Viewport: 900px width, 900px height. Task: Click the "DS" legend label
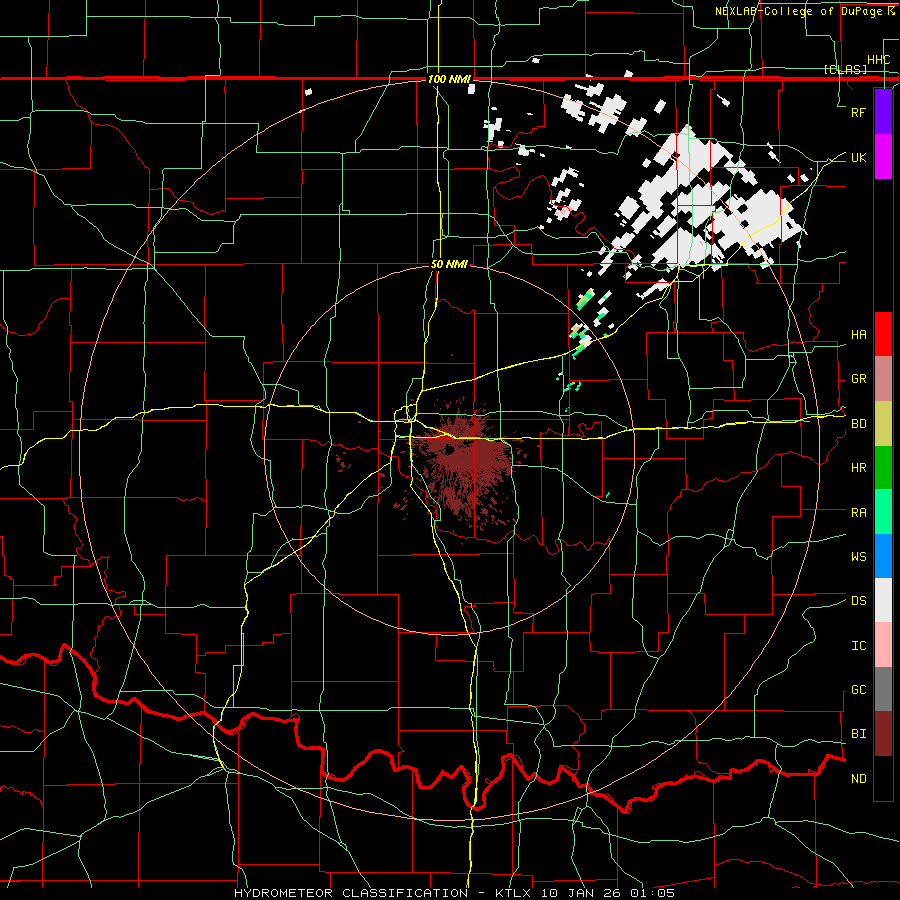pyautogui.click(x=858, y=601)
